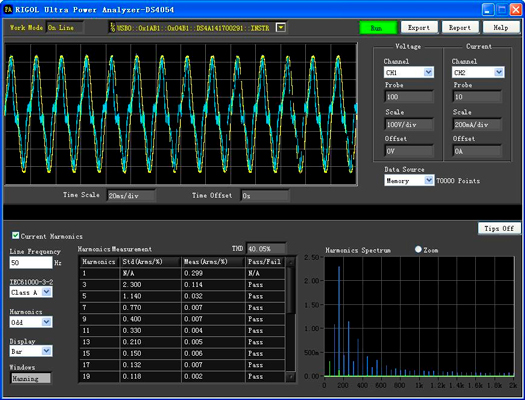Image resolution: width=525 pixels, height=400 pixels.
Task: Click the Export button
Action: tap(419, 28)
